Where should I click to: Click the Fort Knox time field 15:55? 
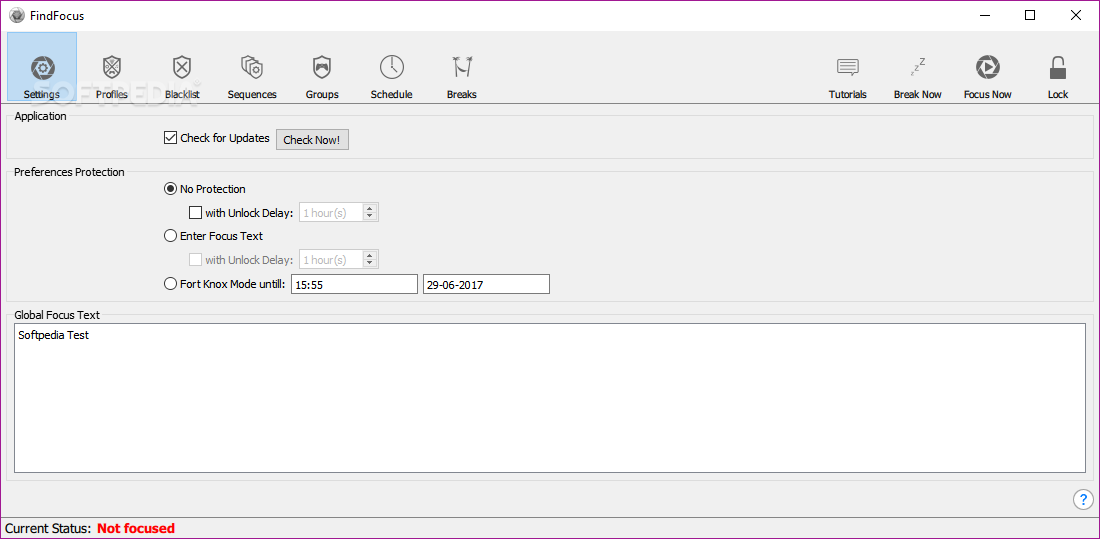coord(354,284)
